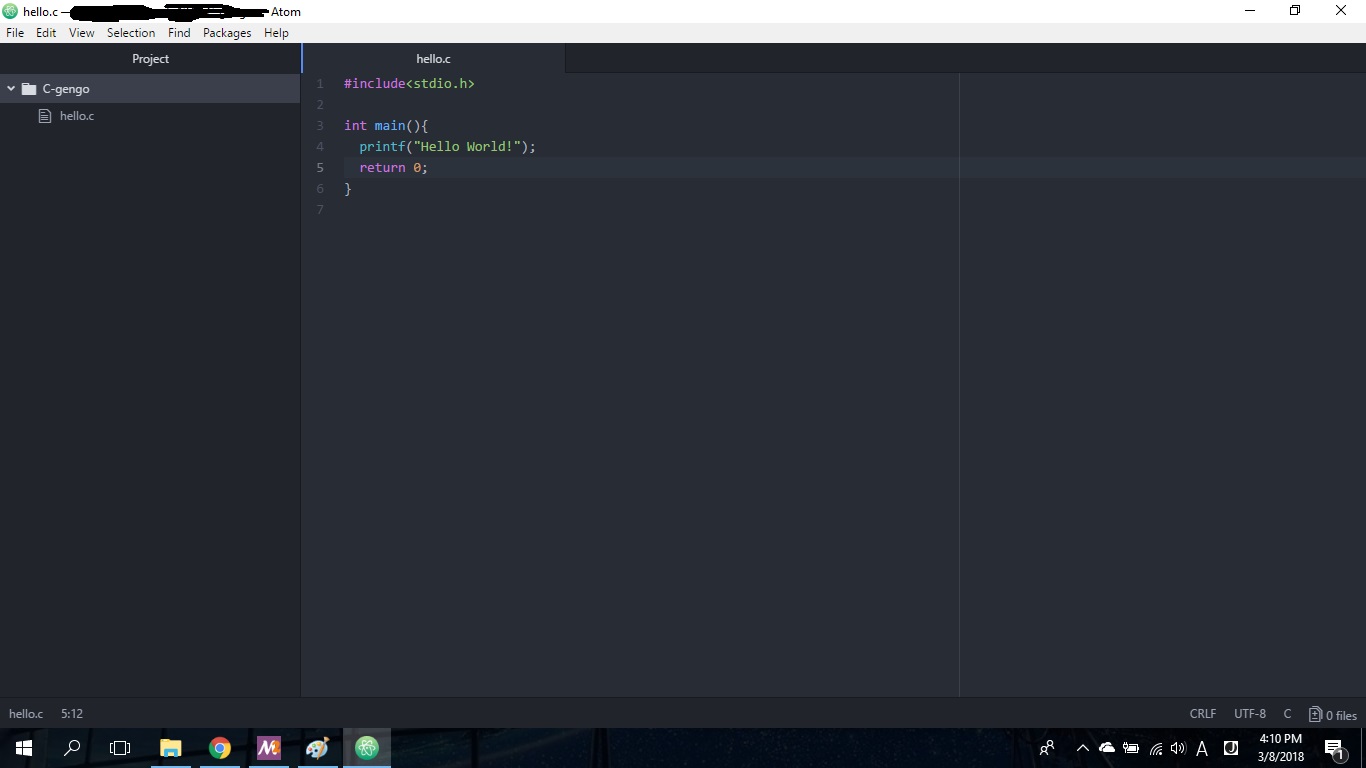The width and height of the screenshot is (1366, 768).
Task: Click the hello.c editor tab
Action: 433,59
